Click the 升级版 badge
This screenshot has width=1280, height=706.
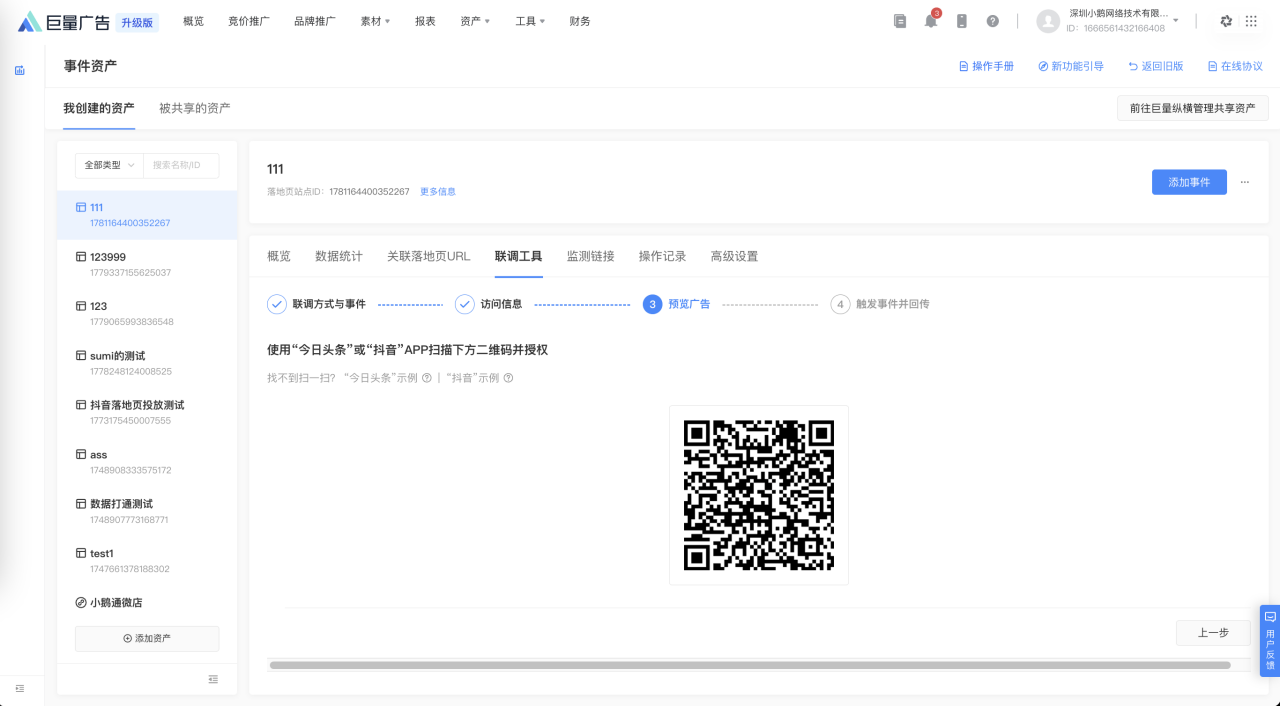(137, 22)
